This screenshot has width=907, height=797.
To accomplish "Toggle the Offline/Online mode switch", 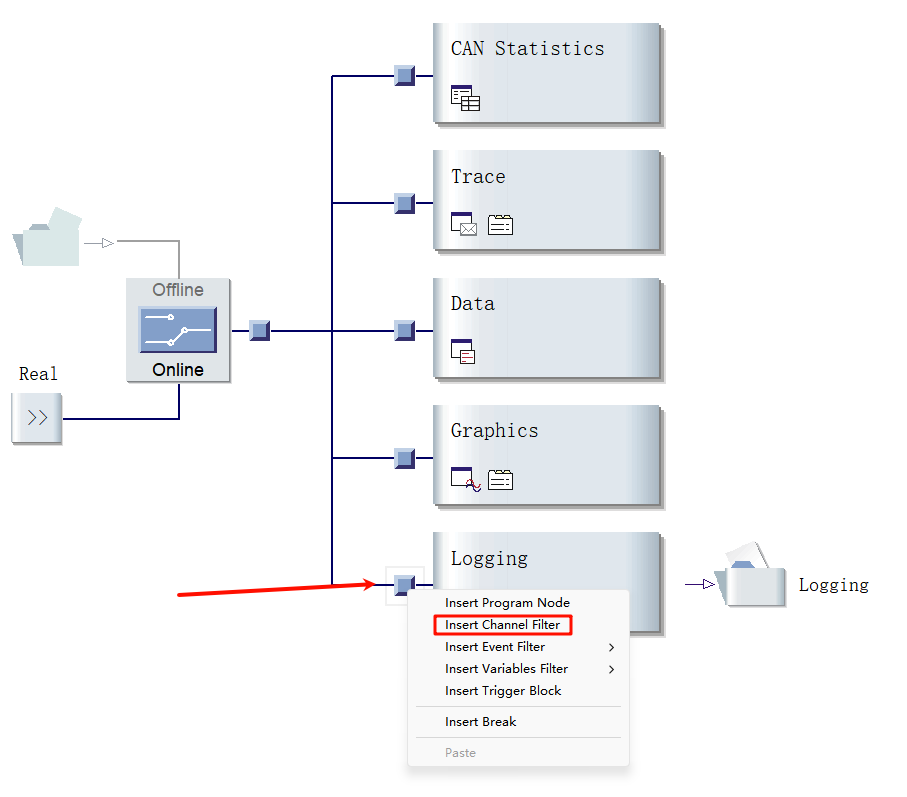I will (178, 330).
